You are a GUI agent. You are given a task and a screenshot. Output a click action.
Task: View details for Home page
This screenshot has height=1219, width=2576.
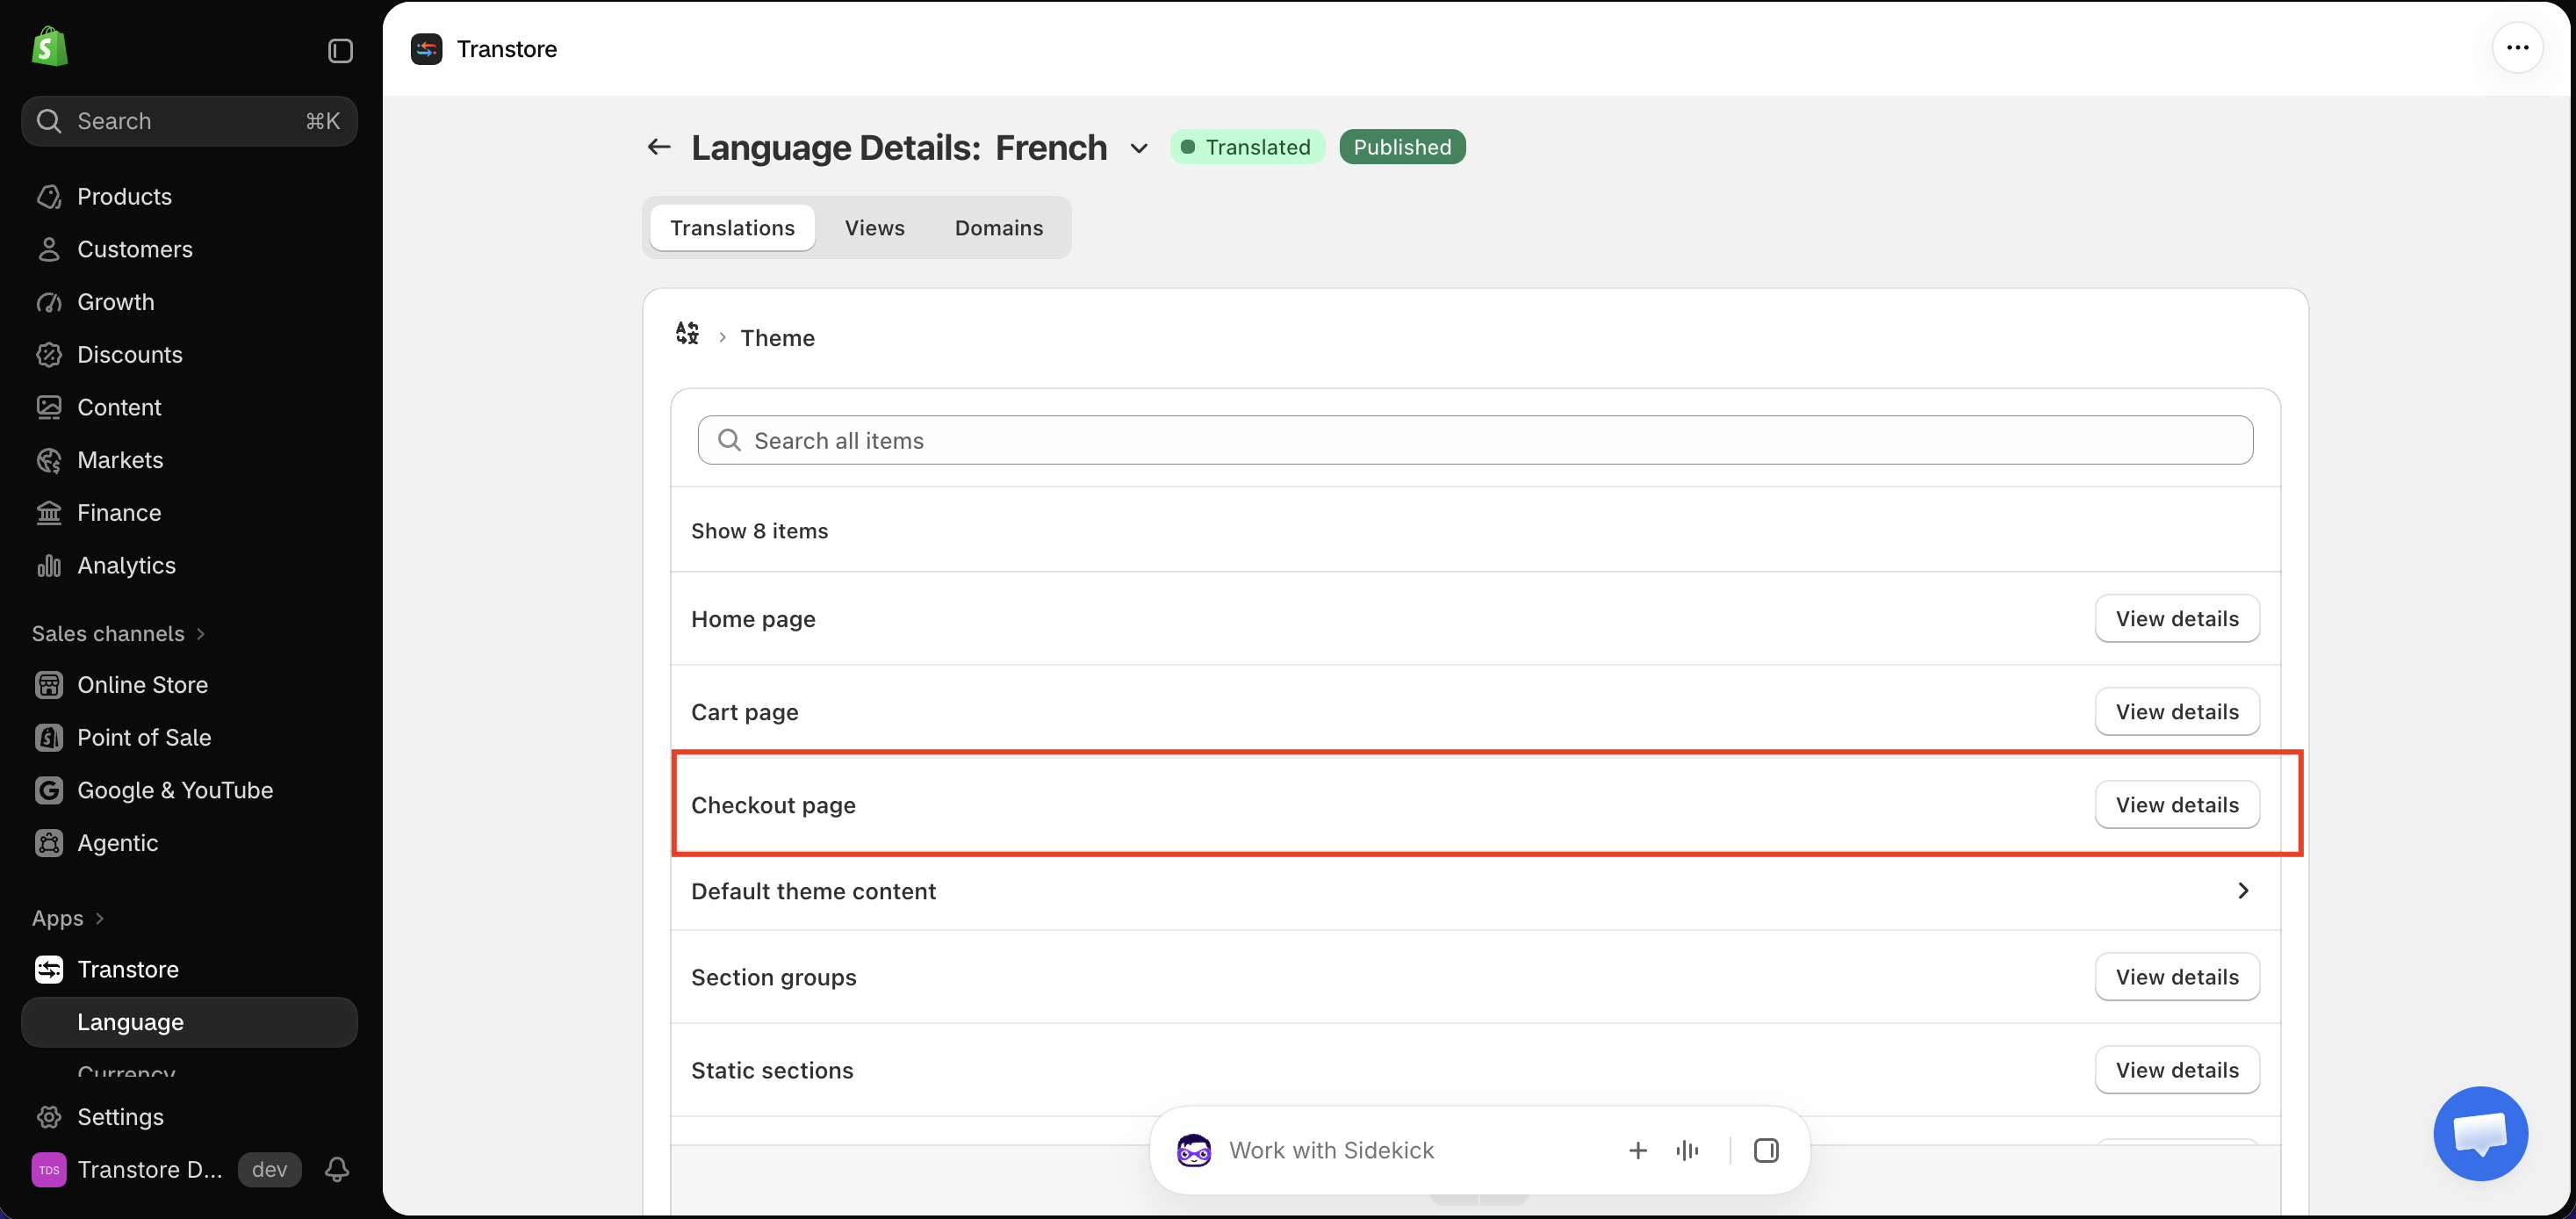click(x=2176, y=619)
